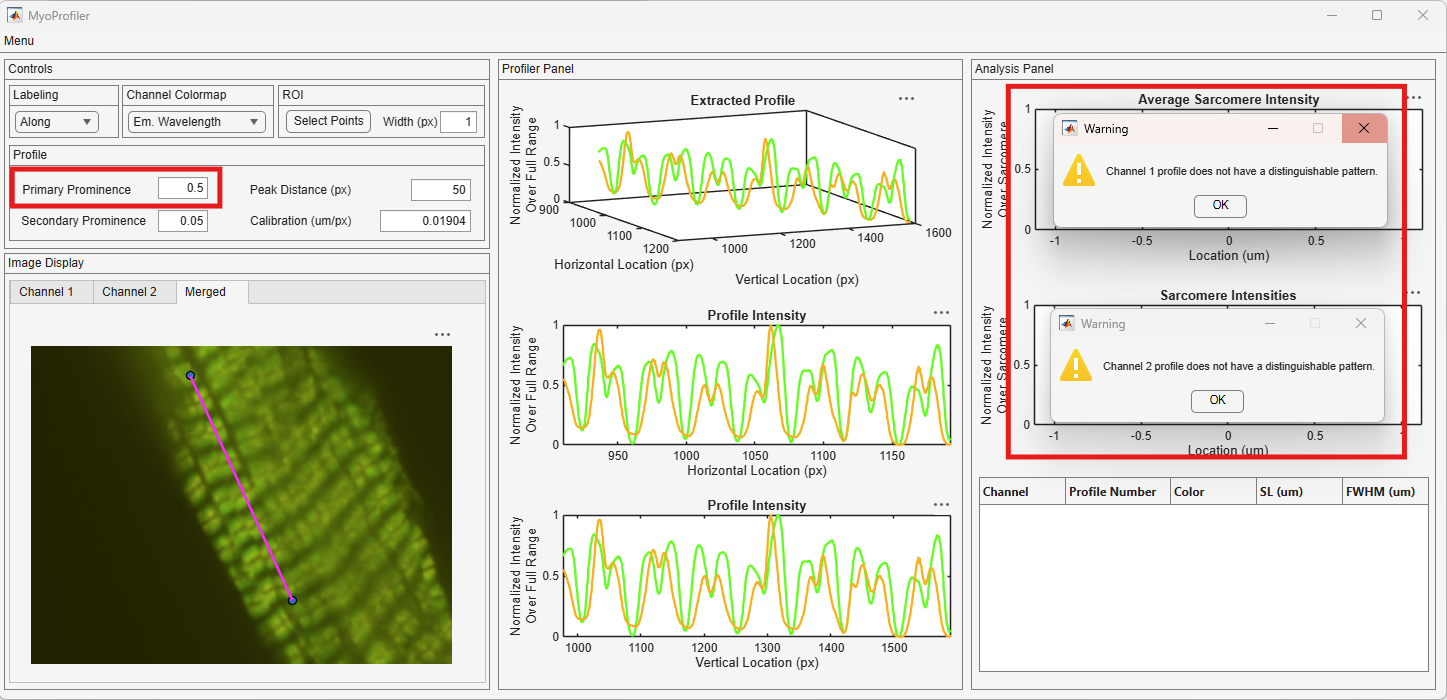Image resolution: width=1447 pixels, height=700 pixels.
Task: Expand the Labeling dropdown set to Along
Action: pos(57,122)
